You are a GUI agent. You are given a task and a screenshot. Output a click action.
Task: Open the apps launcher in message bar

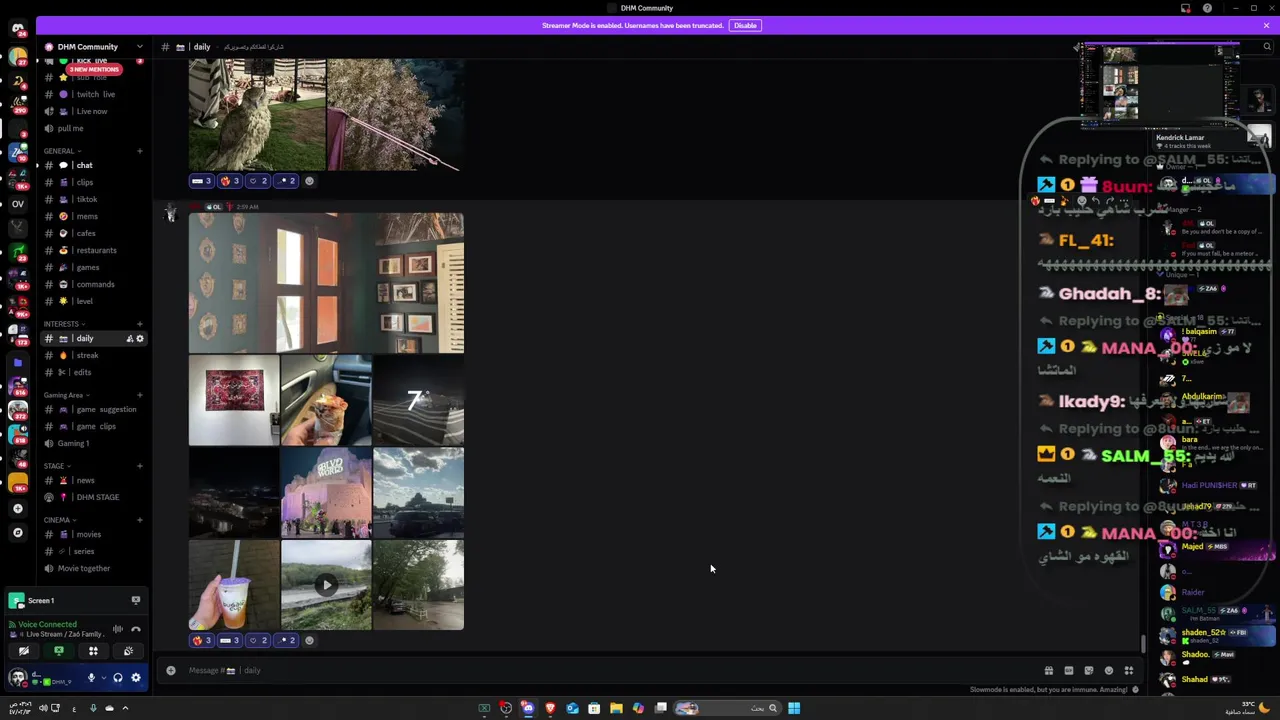coord(1128,671)
